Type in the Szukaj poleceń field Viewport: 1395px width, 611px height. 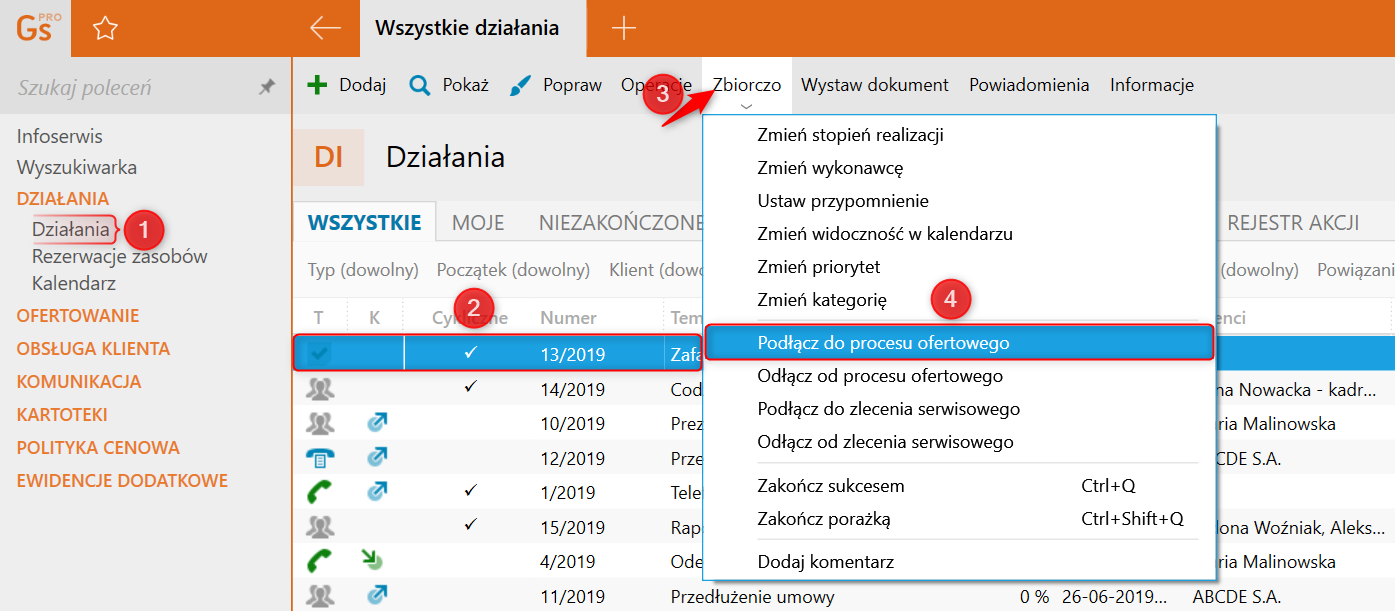pyautogui.click(x=130, y=88)
